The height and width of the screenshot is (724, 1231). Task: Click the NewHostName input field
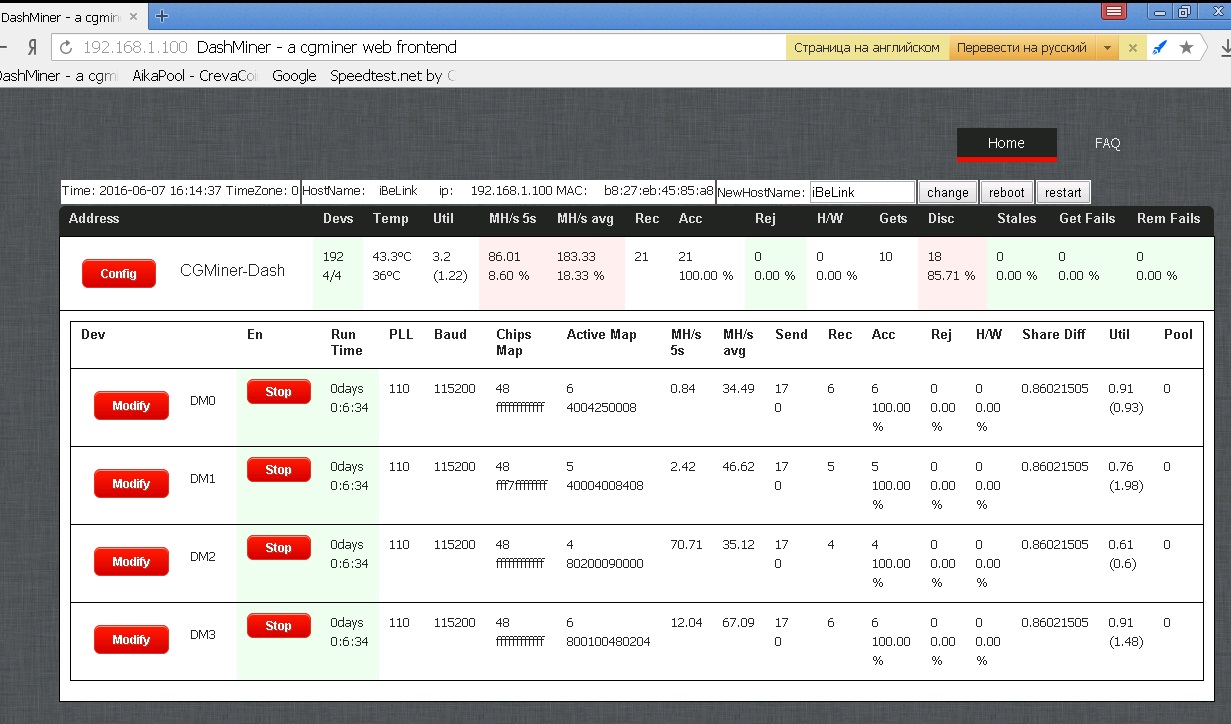(x=862, y=192)
